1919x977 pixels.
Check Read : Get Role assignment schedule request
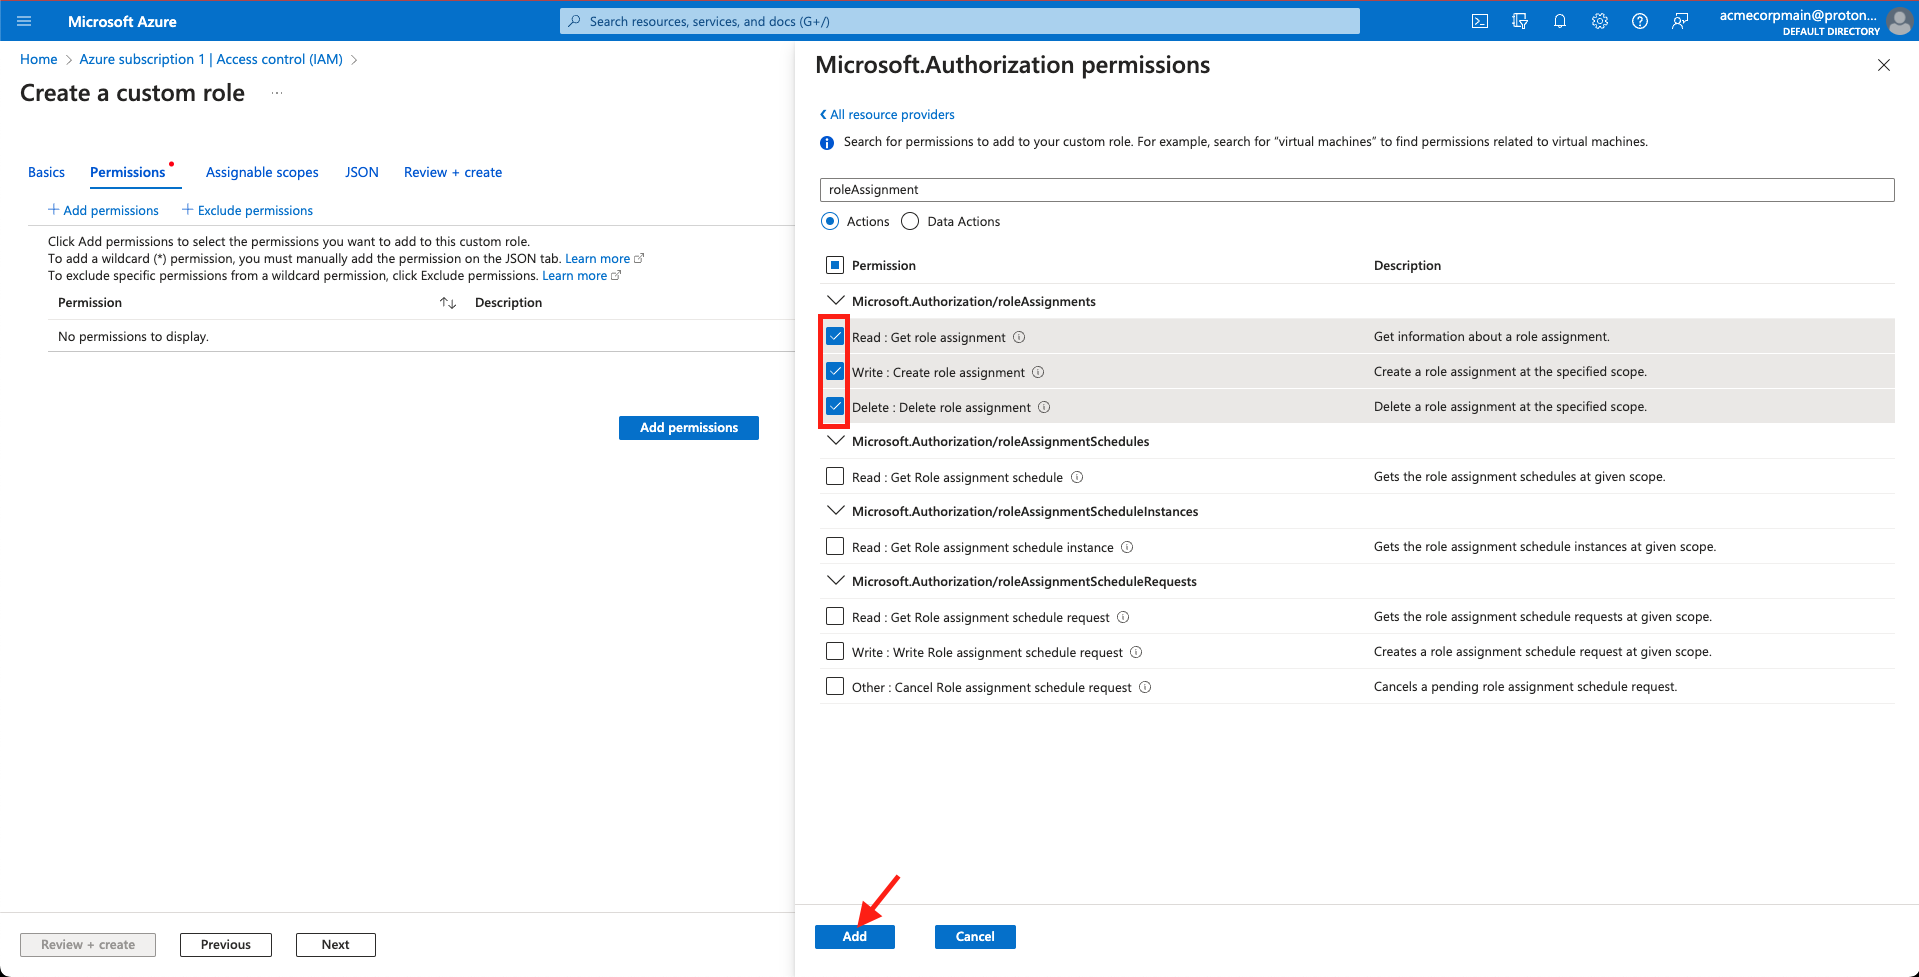coord(835,617)
